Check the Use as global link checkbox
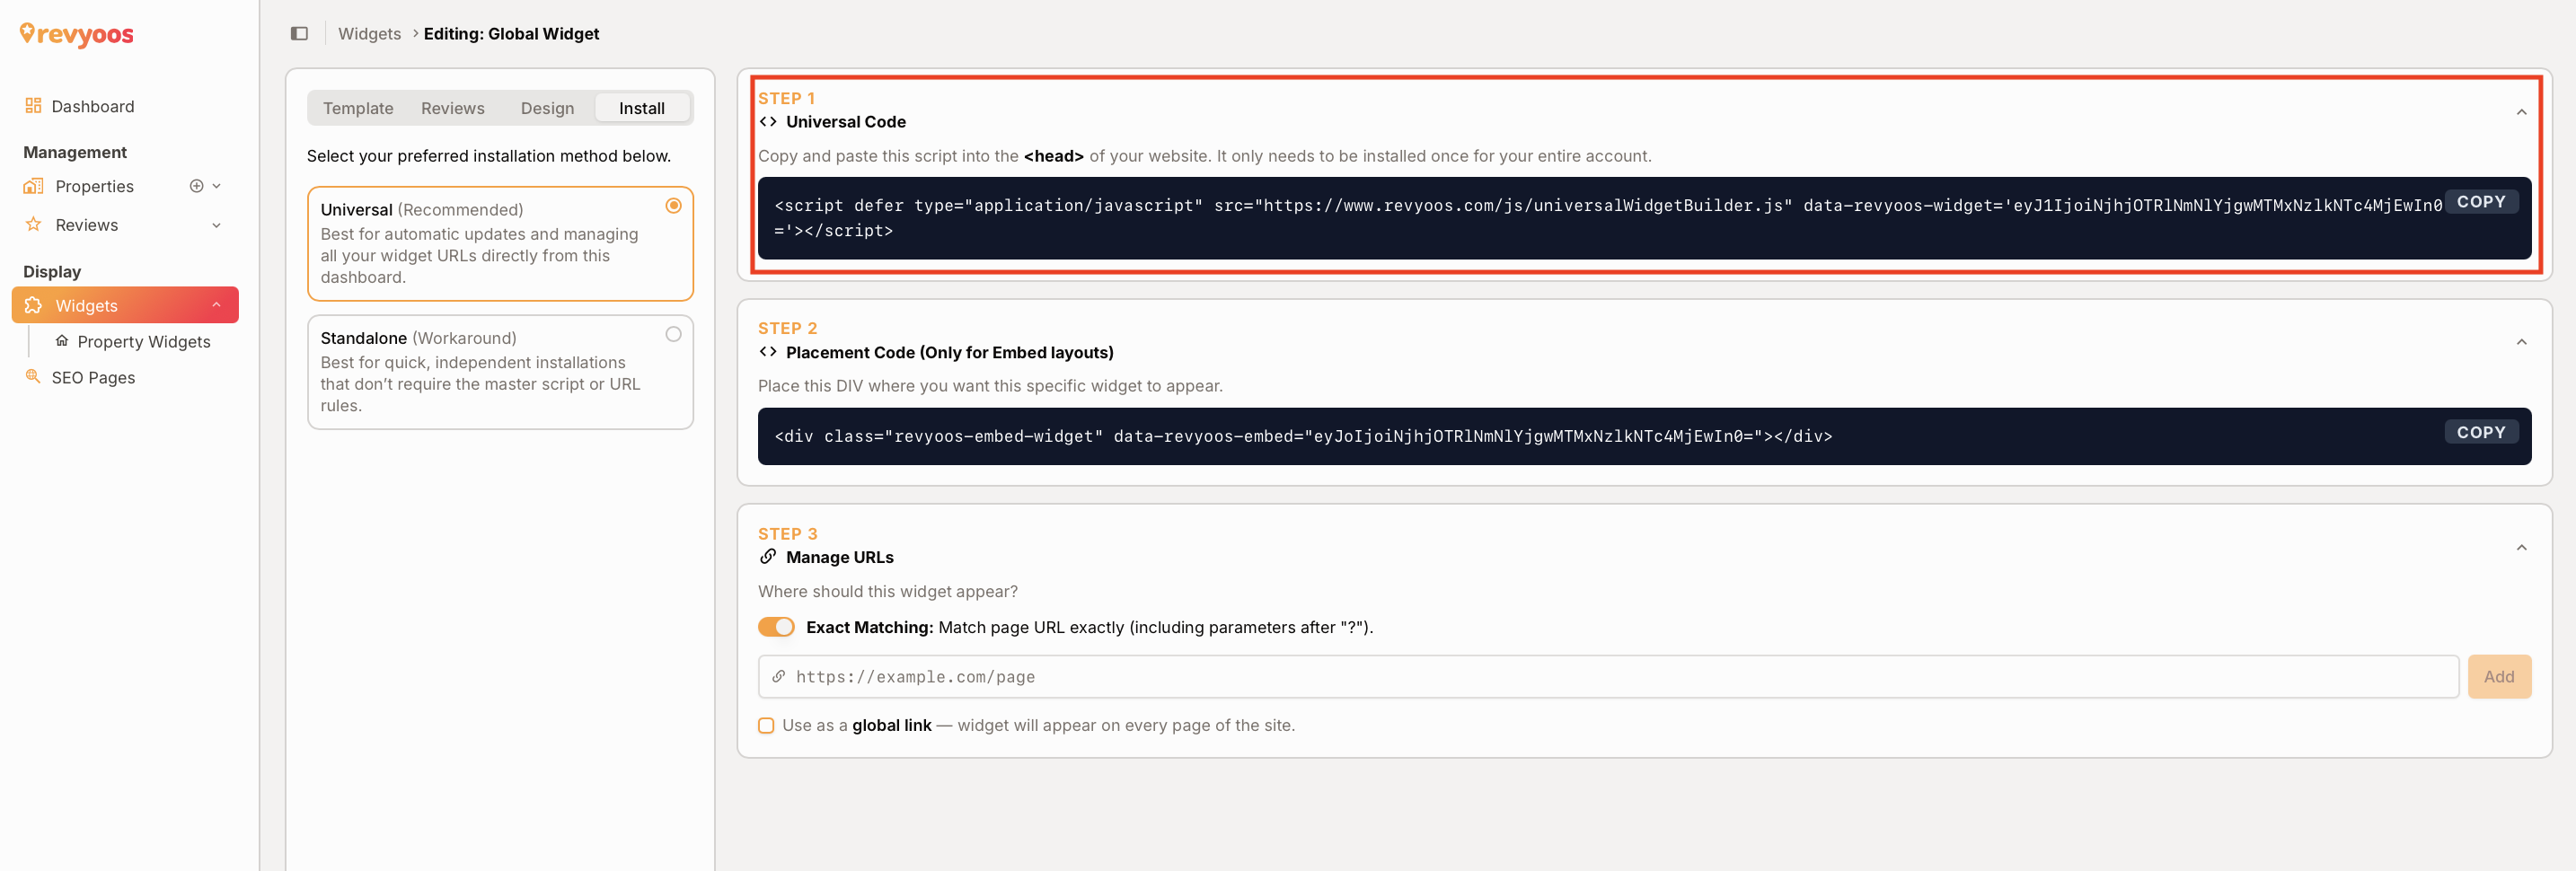Viewport: 2576px width, 871px height. pyautogui.click(x=766, y=726)
